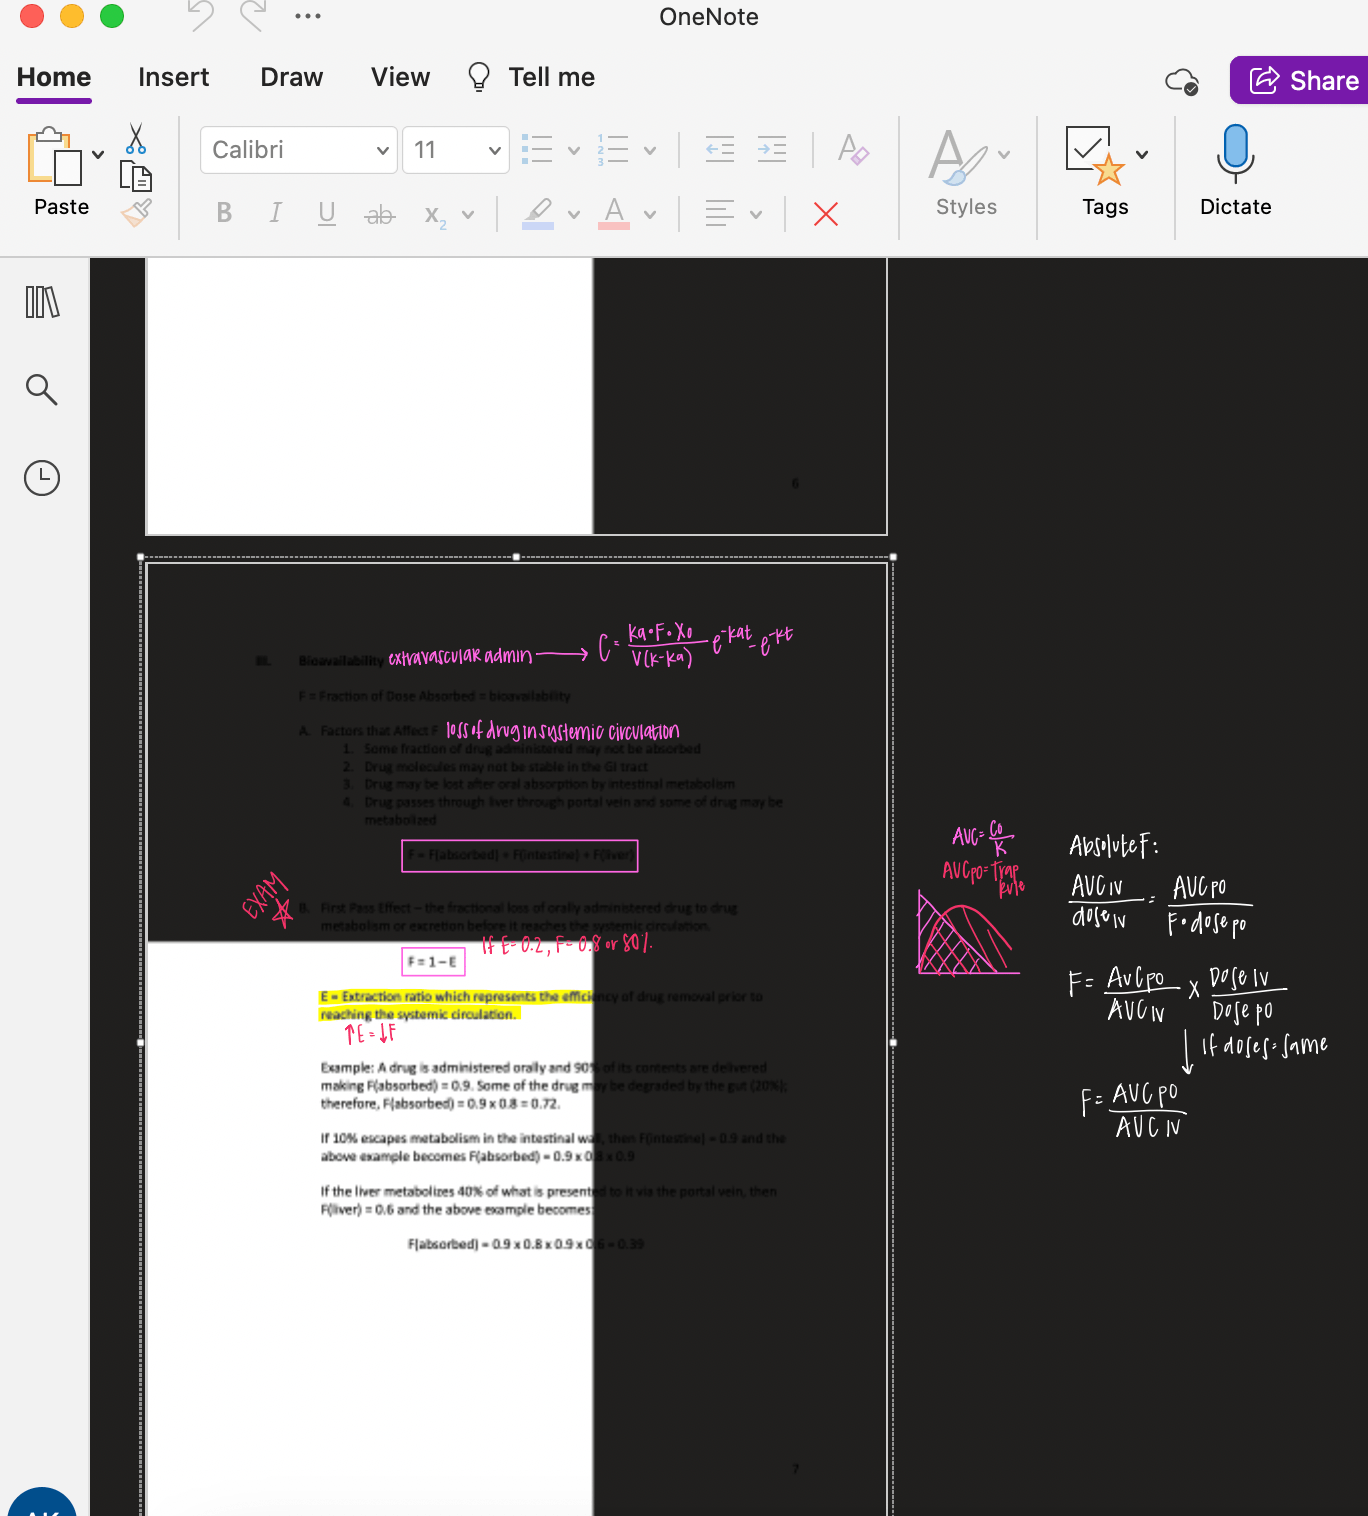The width and height of the screenshot is (1368, 1516).
Task: Click the Paste clipboard icon
Action: [x=55, y=157]
